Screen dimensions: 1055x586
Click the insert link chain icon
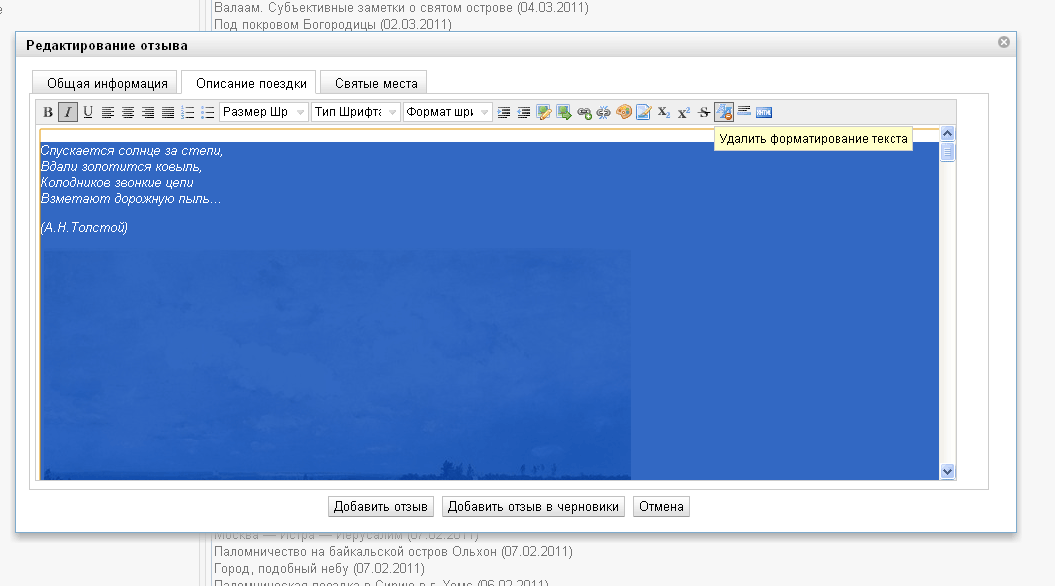[x=584, y=112]
